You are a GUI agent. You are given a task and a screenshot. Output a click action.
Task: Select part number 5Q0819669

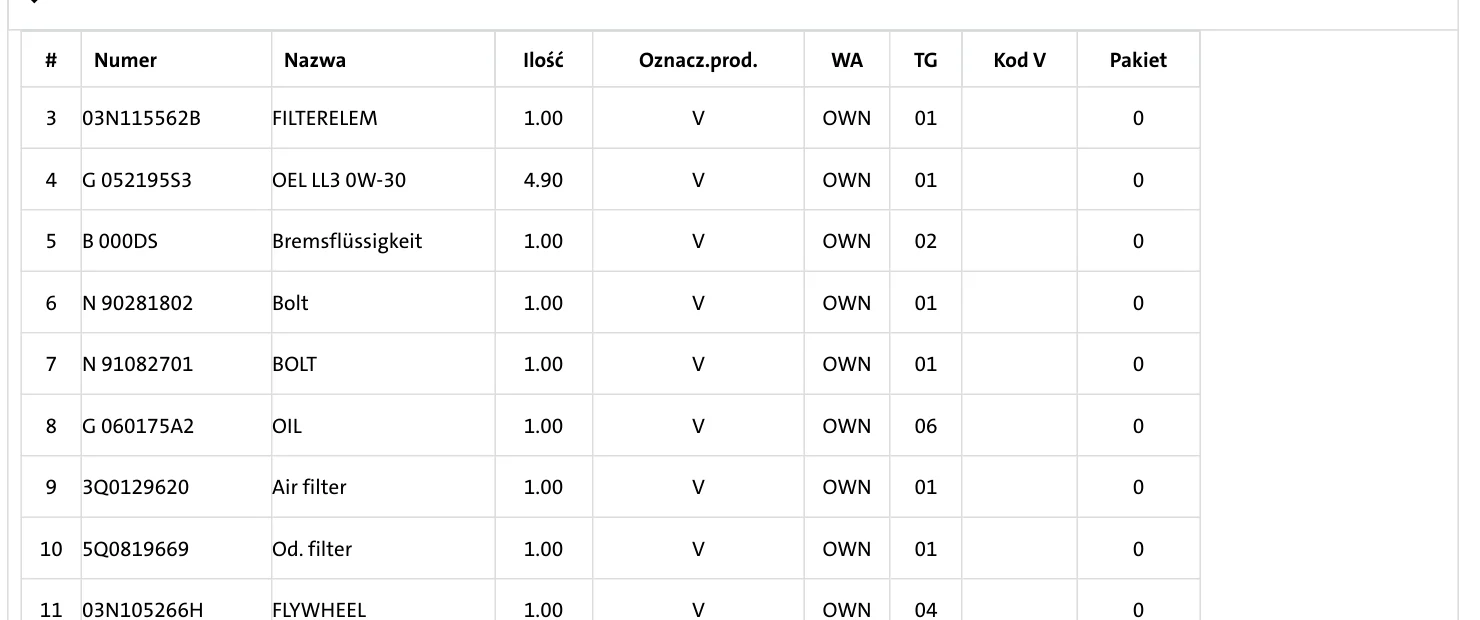[135, 550]
